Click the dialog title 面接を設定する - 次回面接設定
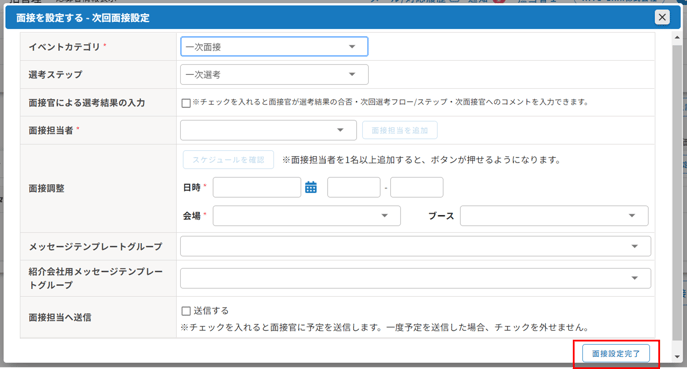 tap(83, 18)
